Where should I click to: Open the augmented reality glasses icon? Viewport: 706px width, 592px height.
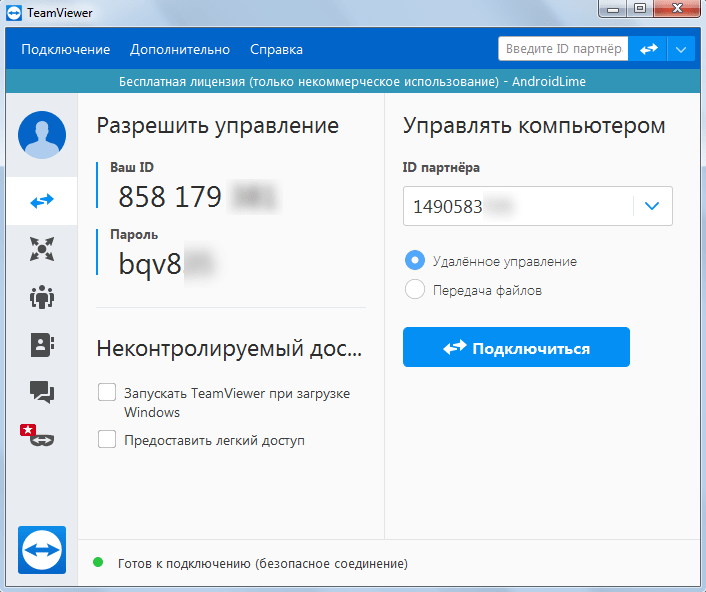pyautogui.click(x=37, y=436)
